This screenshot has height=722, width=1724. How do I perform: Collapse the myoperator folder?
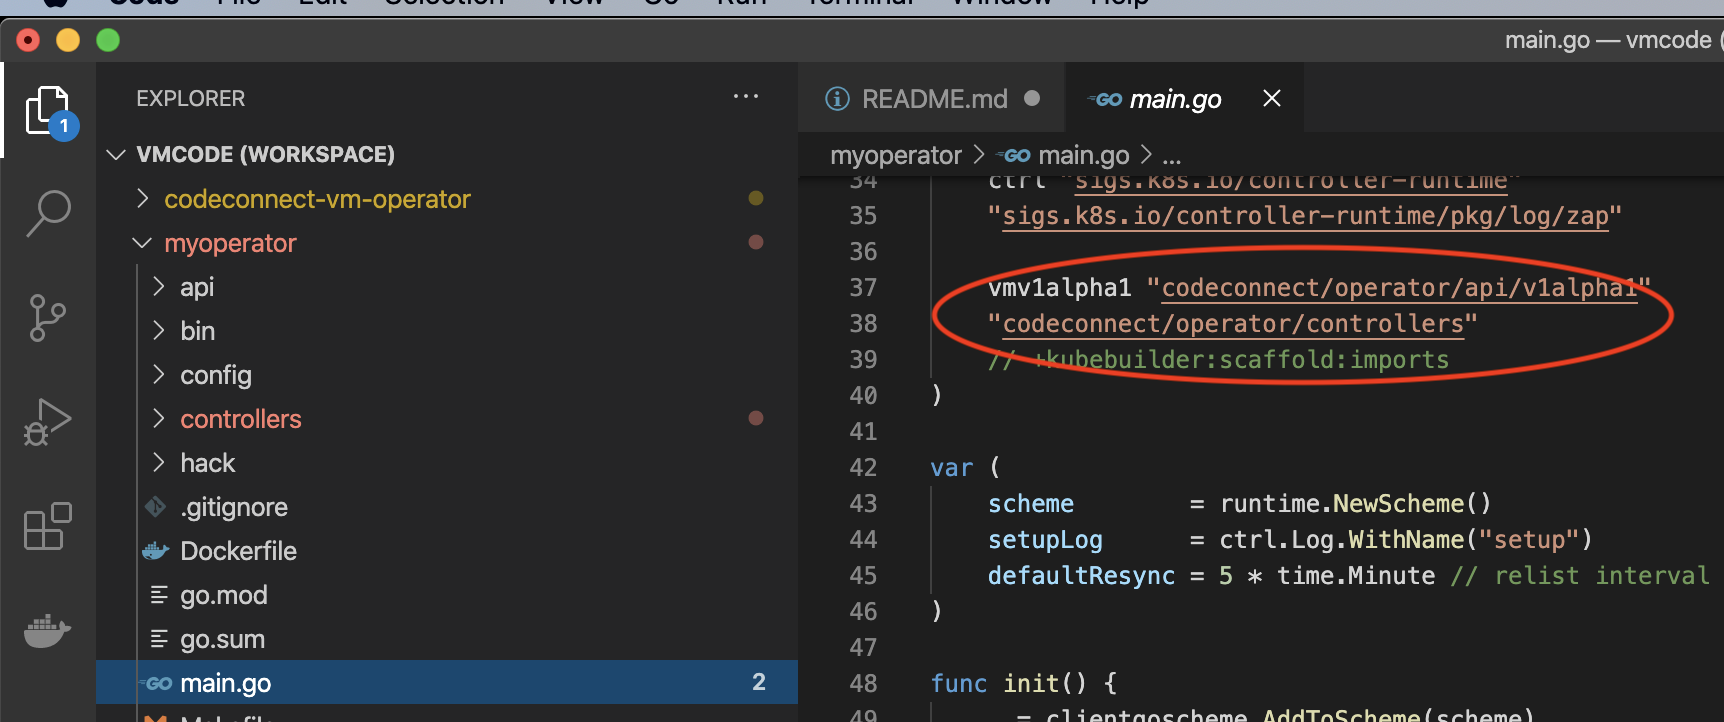tap(143, 243)
